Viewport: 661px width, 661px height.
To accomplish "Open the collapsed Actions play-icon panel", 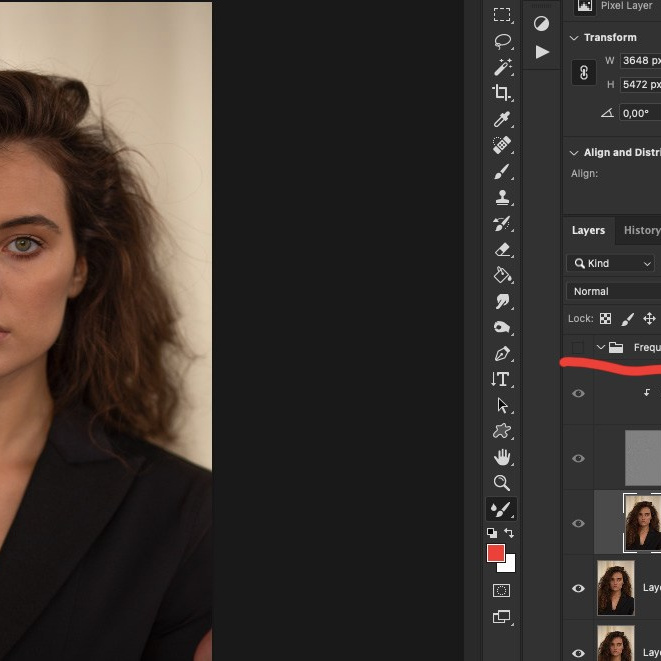I will [542, 52].
